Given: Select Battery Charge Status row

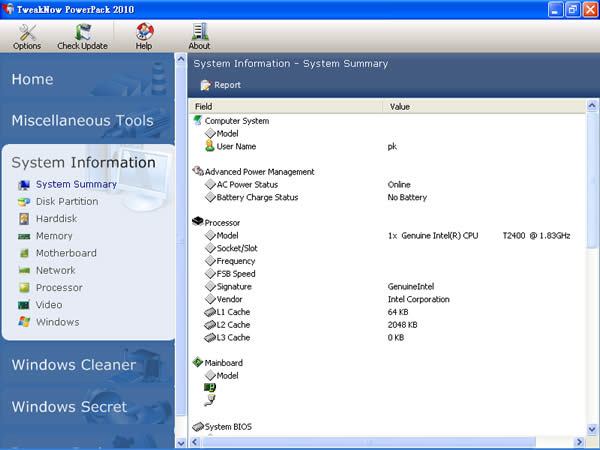Looking at the screenshot, I should click(x=387, y=197).
